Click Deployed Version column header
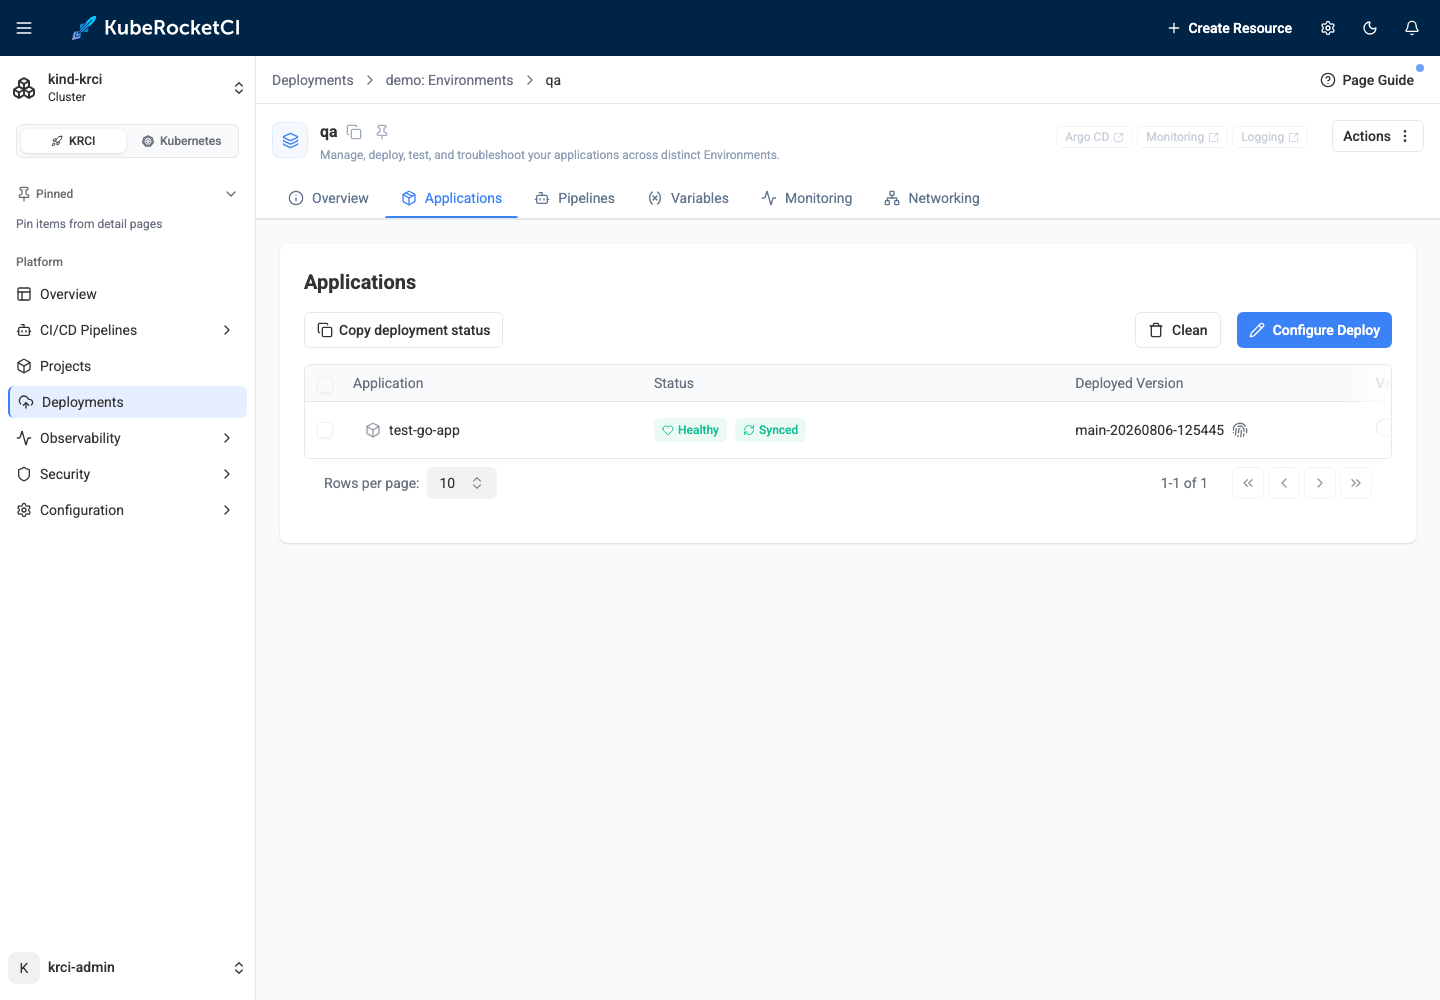The image size is (1440, 1000). point(1129,383)
